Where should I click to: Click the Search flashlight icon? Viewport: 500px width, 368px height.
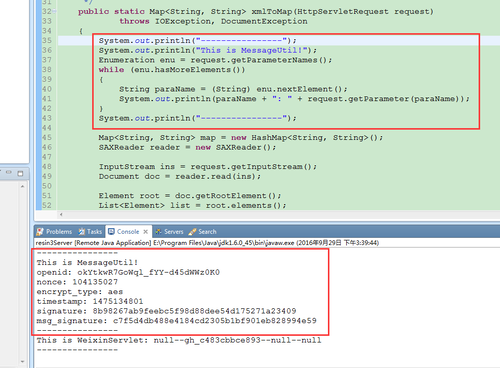click(x=192, y=232)
